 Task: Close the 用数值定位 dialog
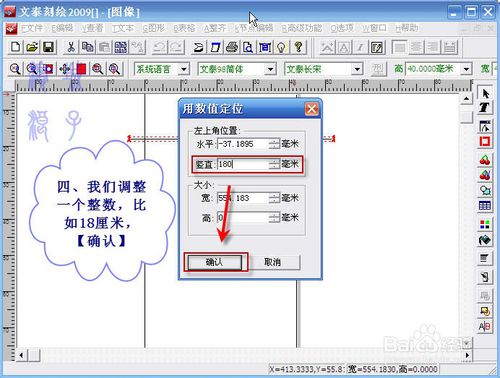point(312,109)
